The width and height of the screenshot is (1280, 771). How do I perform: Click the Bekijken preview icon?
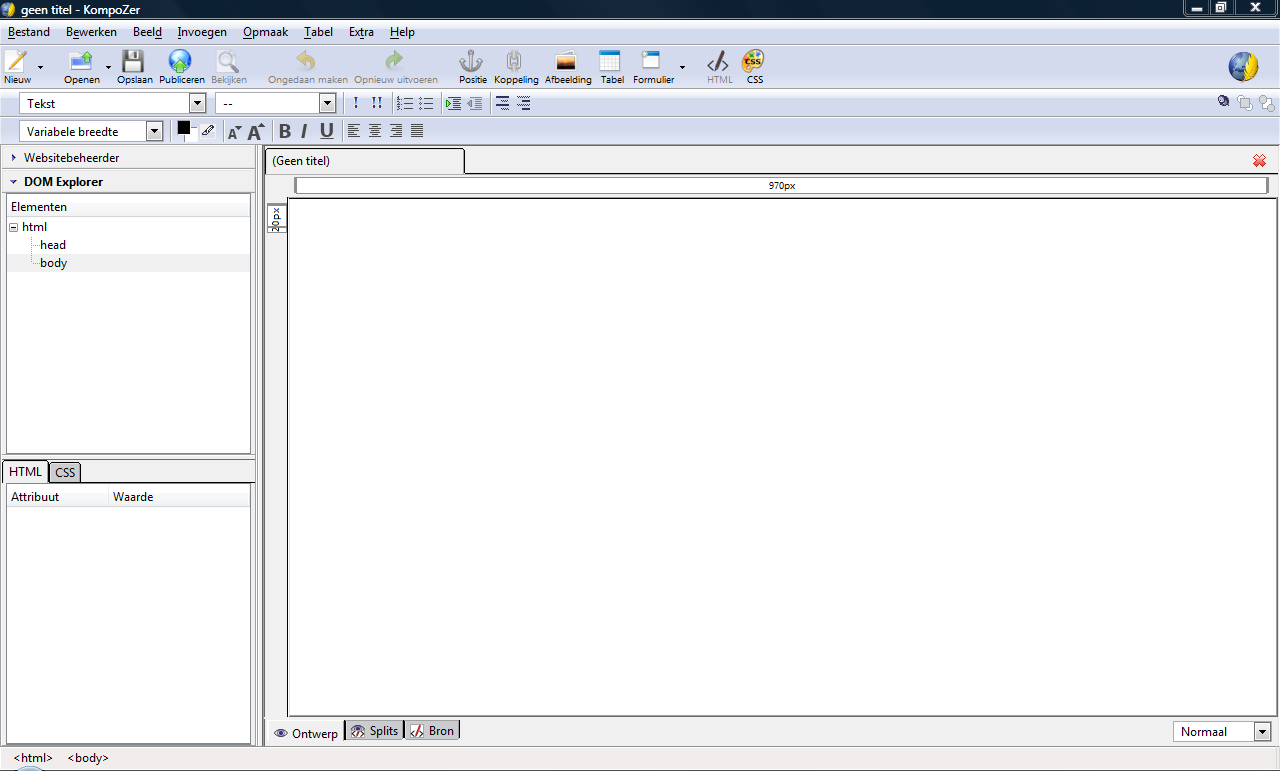click(x=228, y=67)
